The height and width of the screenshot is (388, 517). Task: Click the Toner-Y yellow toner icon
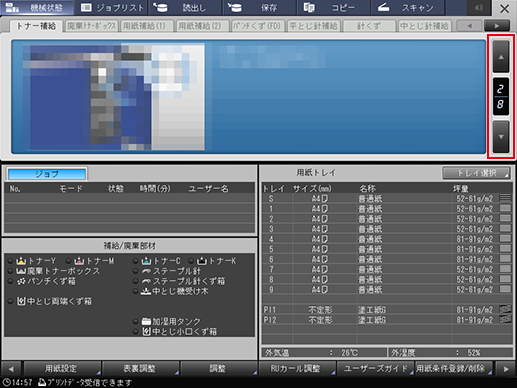[21, 261]
